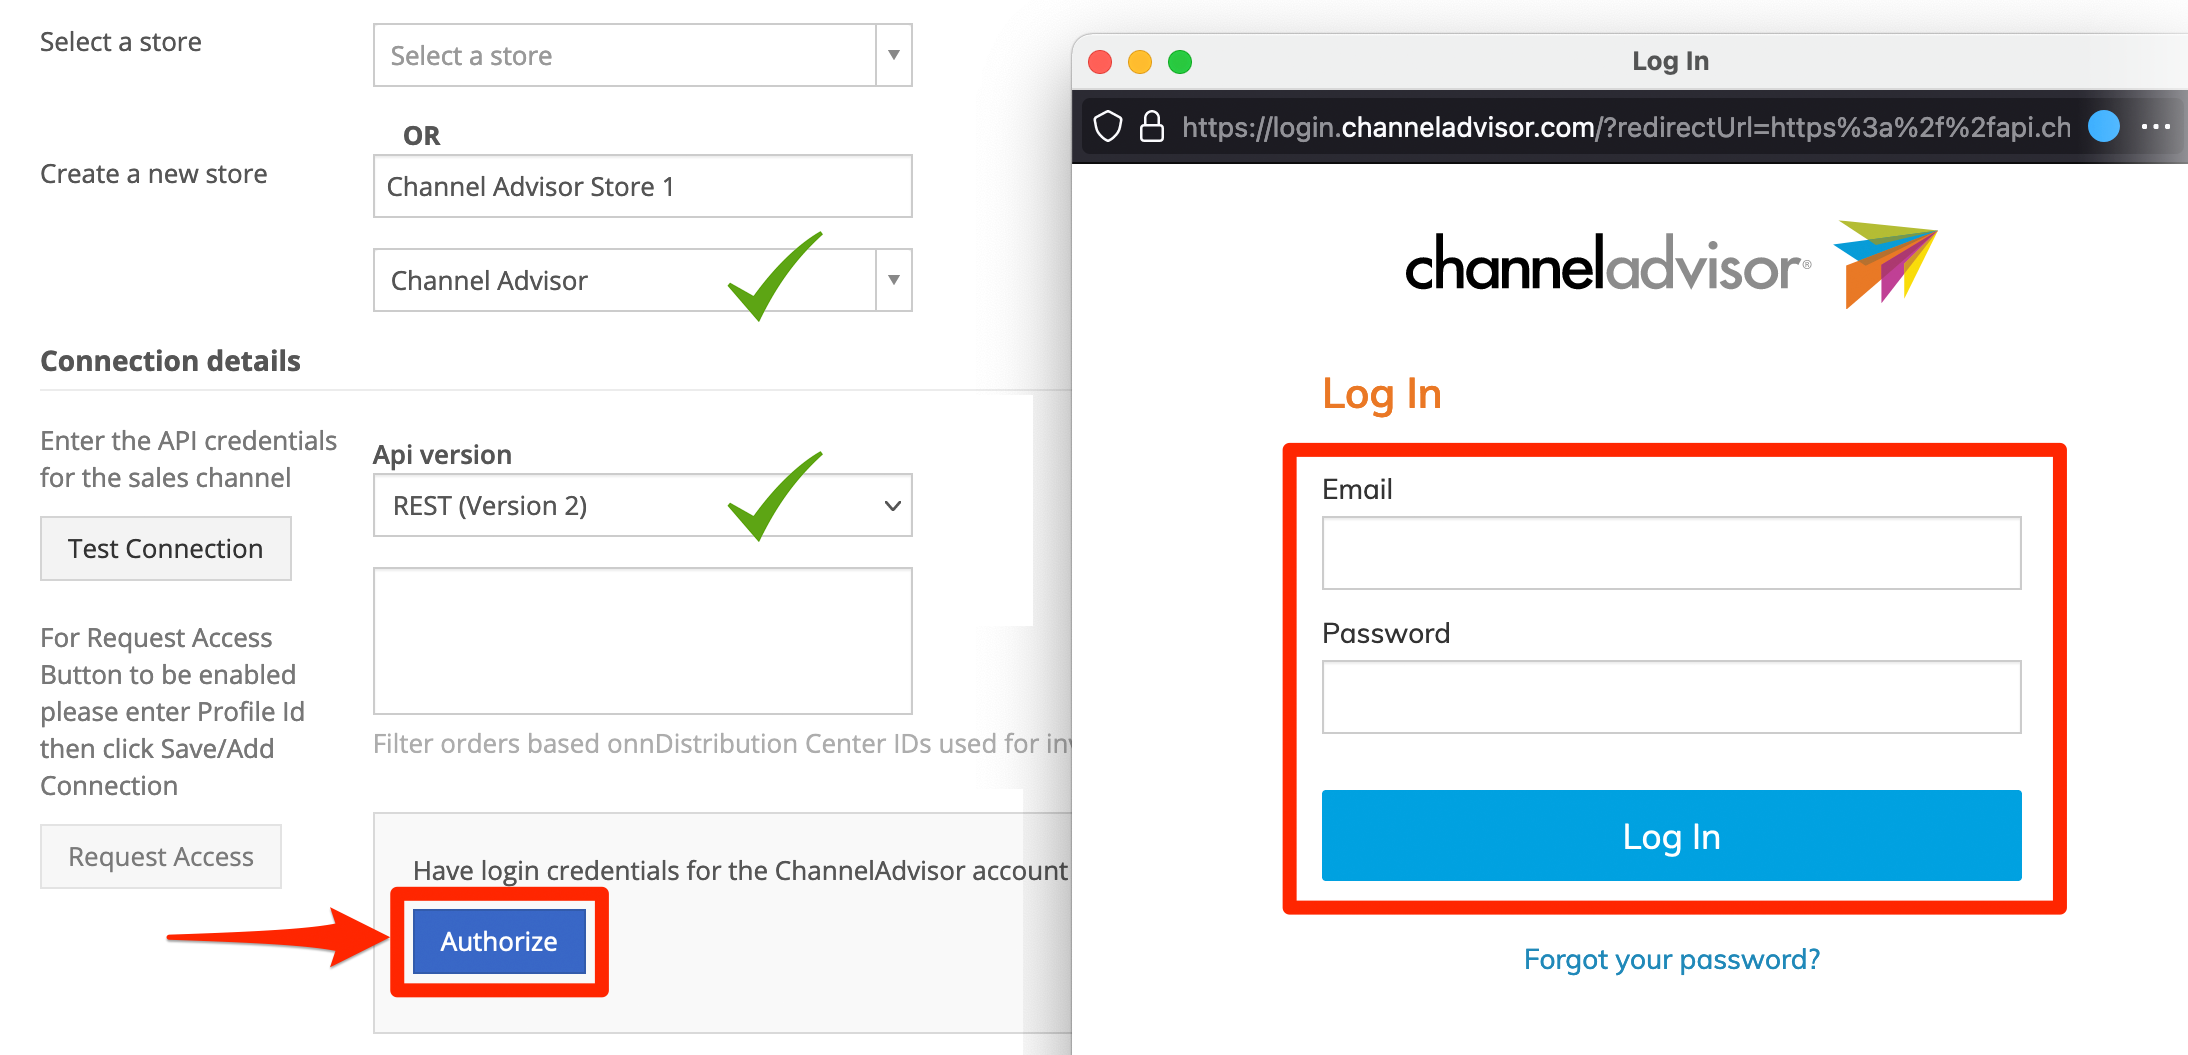The image size is (2188, 1055).
Task: Close the Log In popup window
Action: pyautogui.click(x=1100, y=62)
